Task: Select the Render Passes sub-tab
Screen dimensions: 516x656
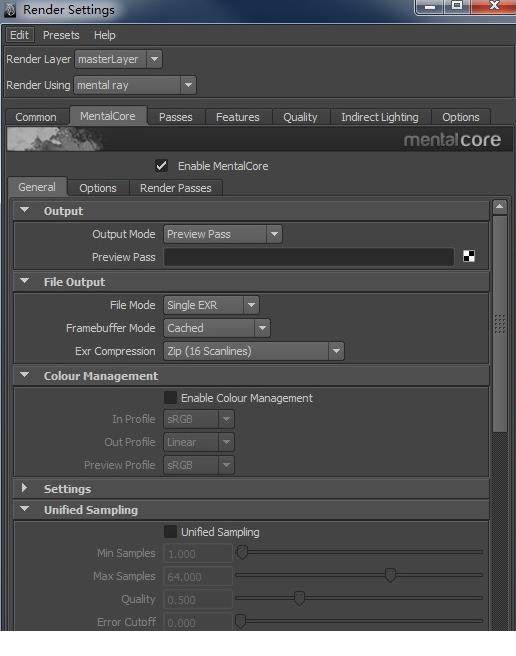Action: click(176, 188)
